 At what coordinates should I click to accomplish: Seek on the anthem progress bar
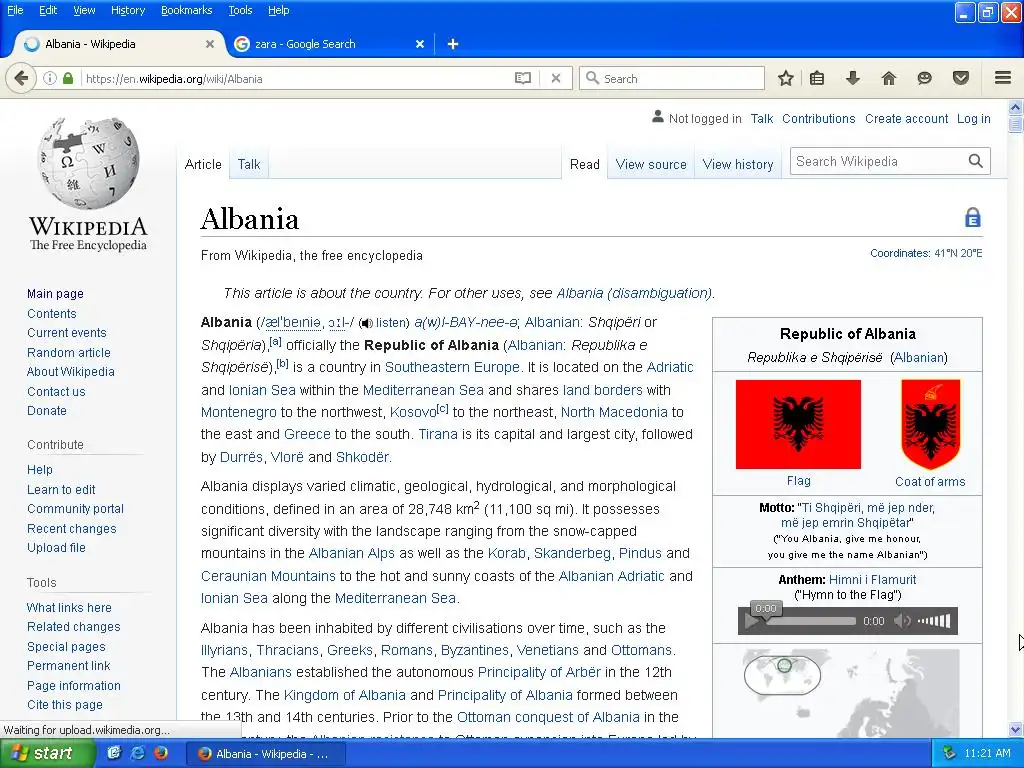812,621
